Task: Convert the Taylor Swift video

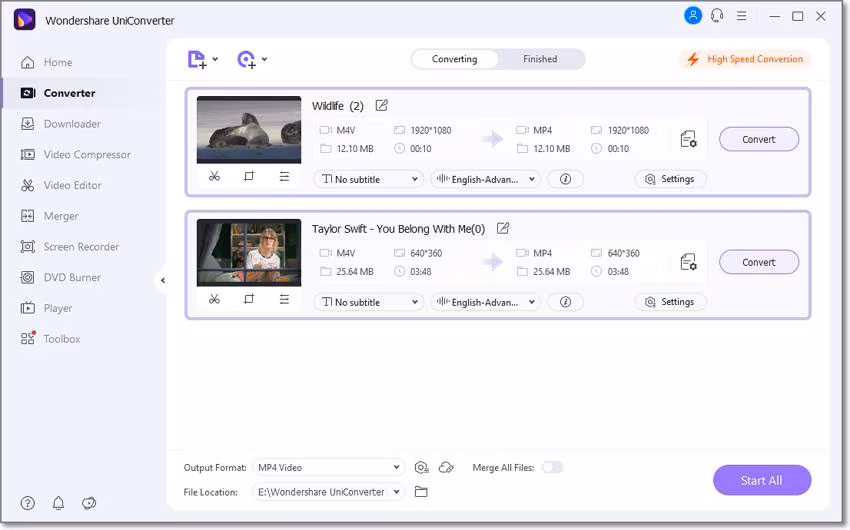Action: tap(759, 262)
